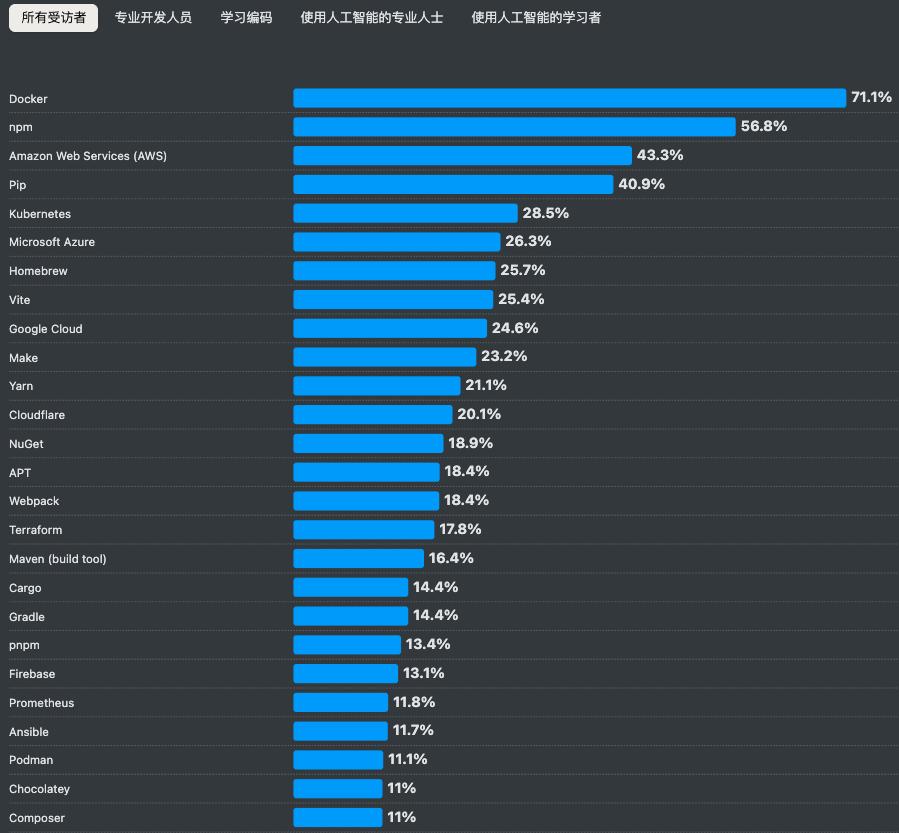Click the Terraform row label
The image size is (899, 833).
37,530
